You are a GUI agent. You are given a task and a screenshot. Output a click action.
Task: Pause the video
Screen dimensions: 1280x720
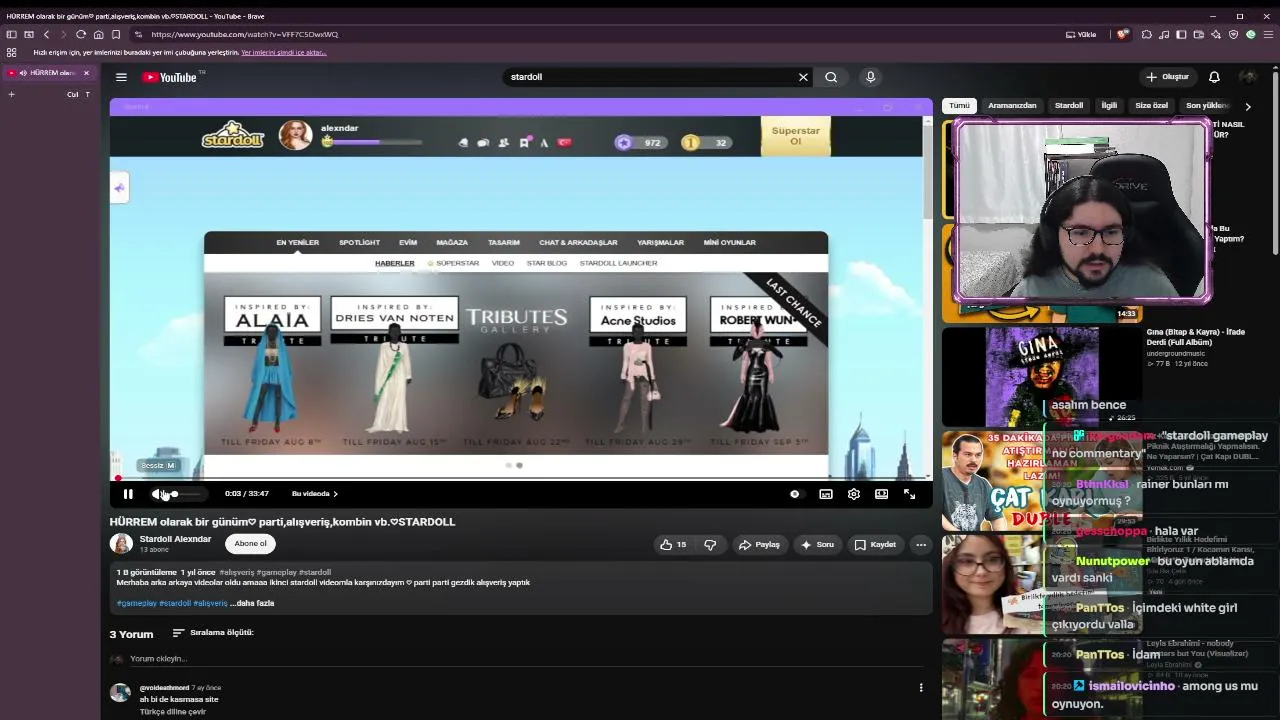tap(128, 494)
